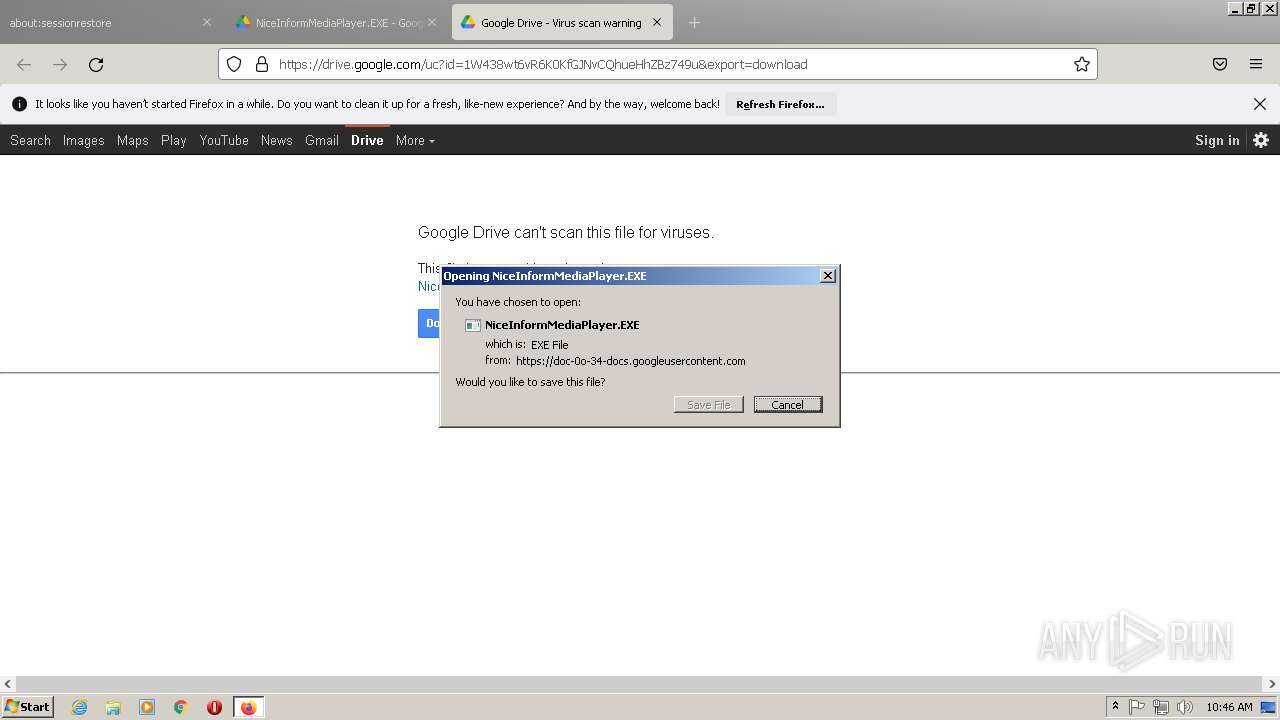Close the Opening NiceInformMediaPlayer.EXE dialog

tap(828, 275)
